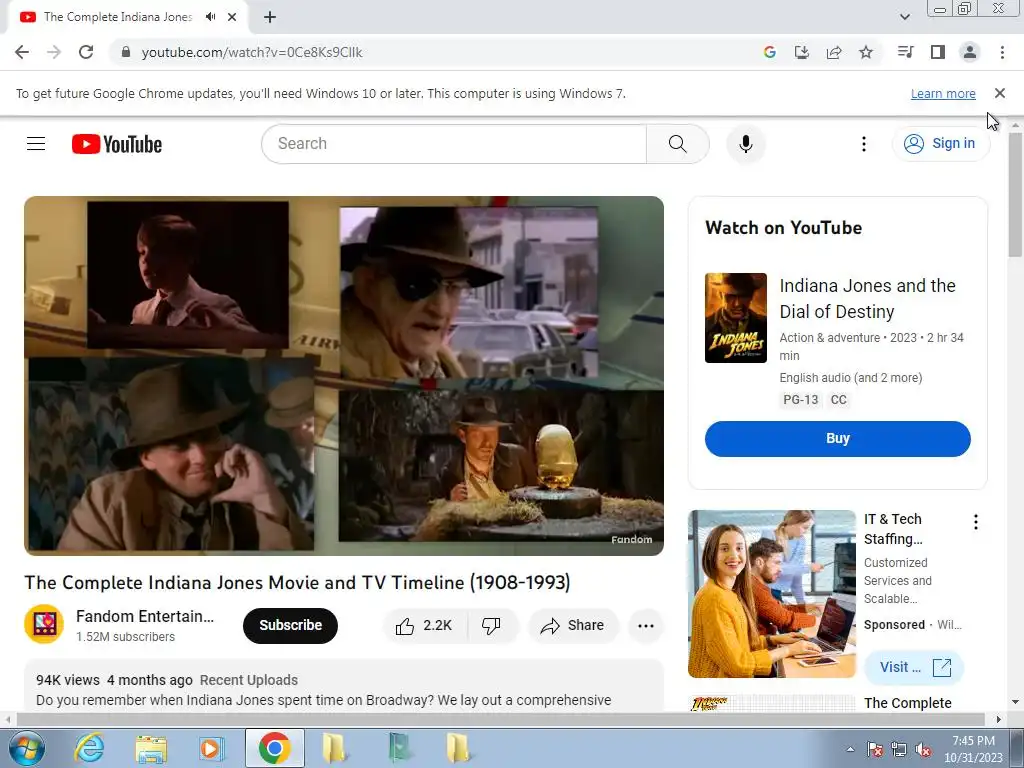
Task: Open more actions ellipsis below video
Action: [646, 626]
